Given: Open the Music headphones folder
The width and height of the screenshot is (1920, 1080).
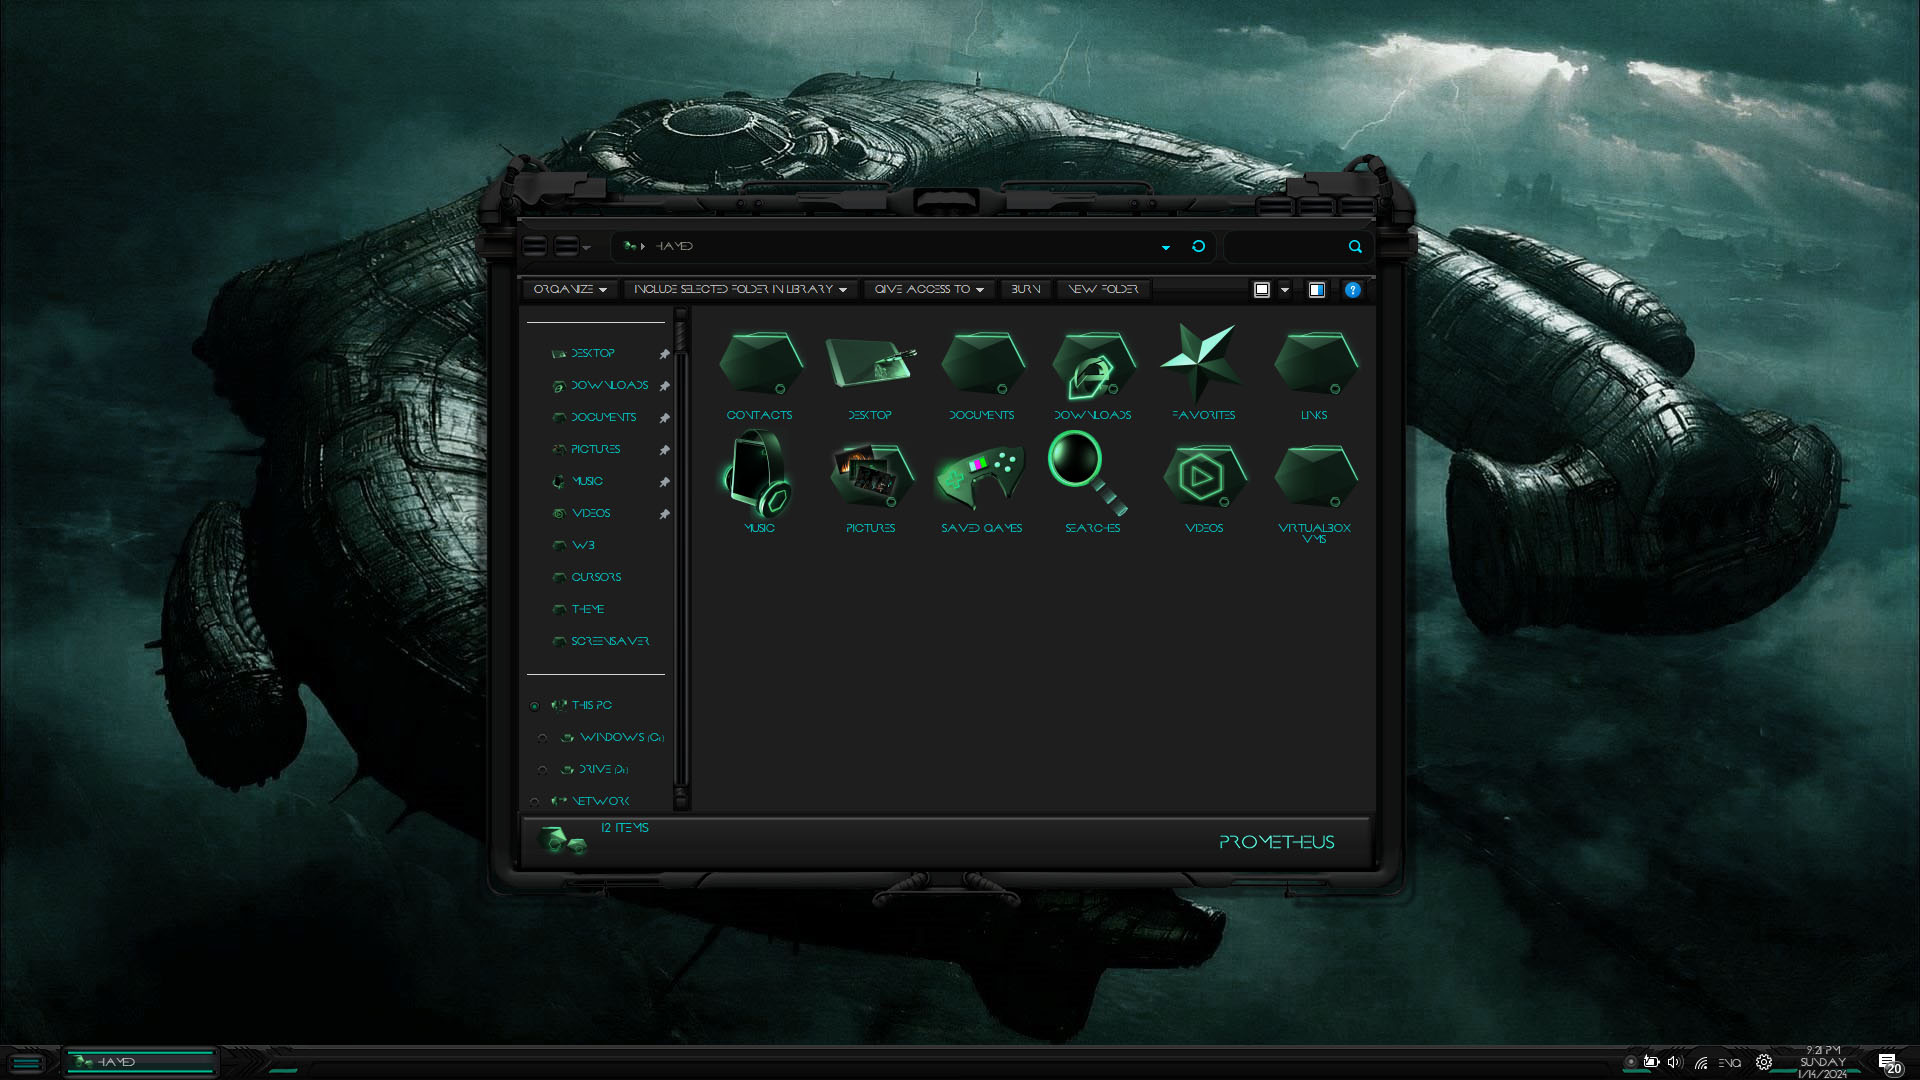Looking at the screenshot, I should (x=759, y=475).
